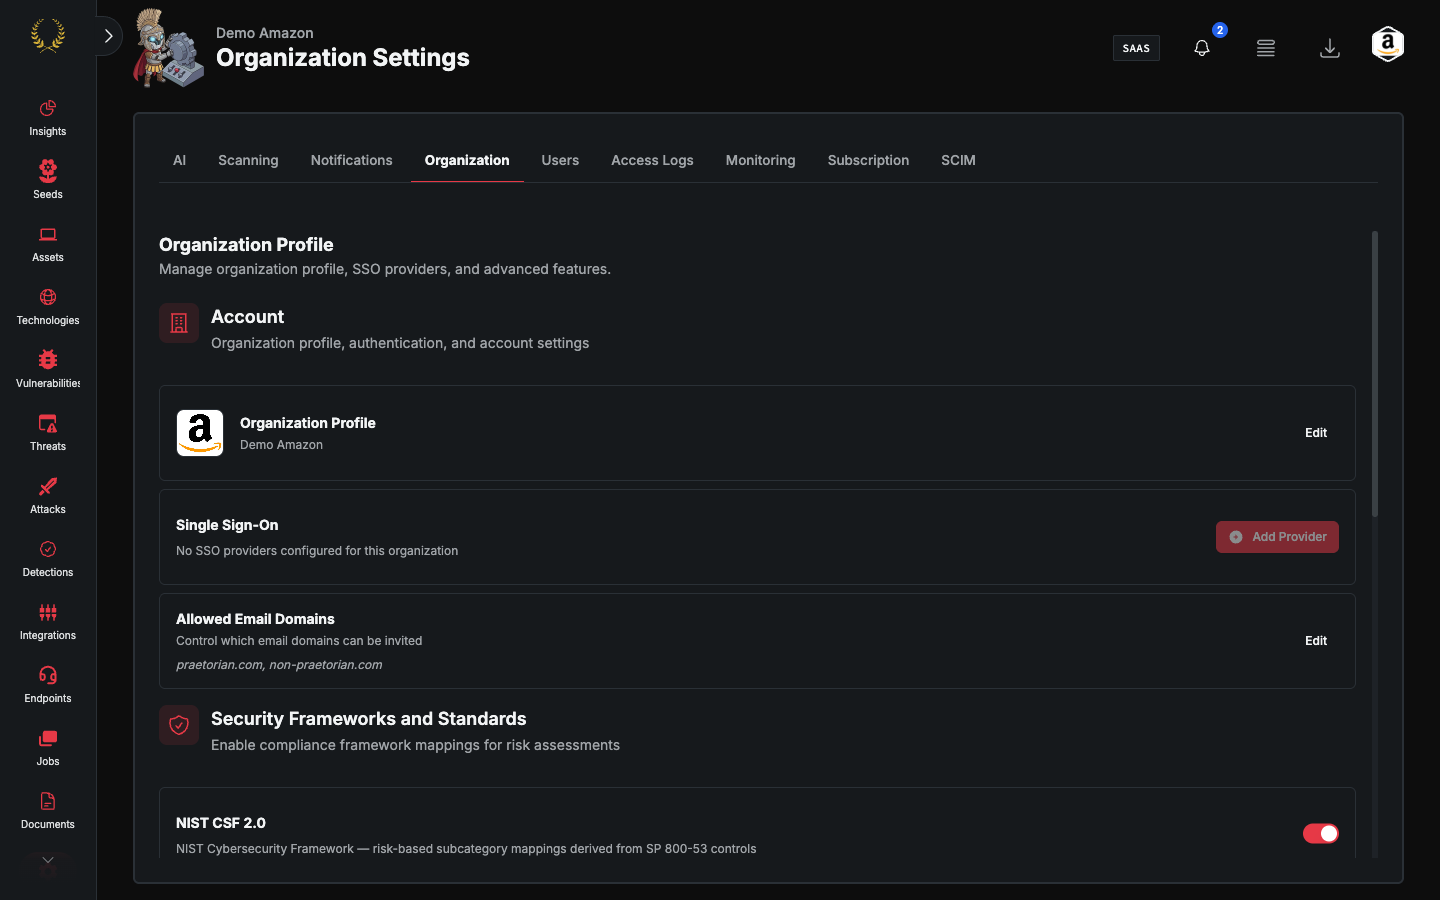1440x900 pixels.
Task: Open the Users tab
Action: pos(560,160)
